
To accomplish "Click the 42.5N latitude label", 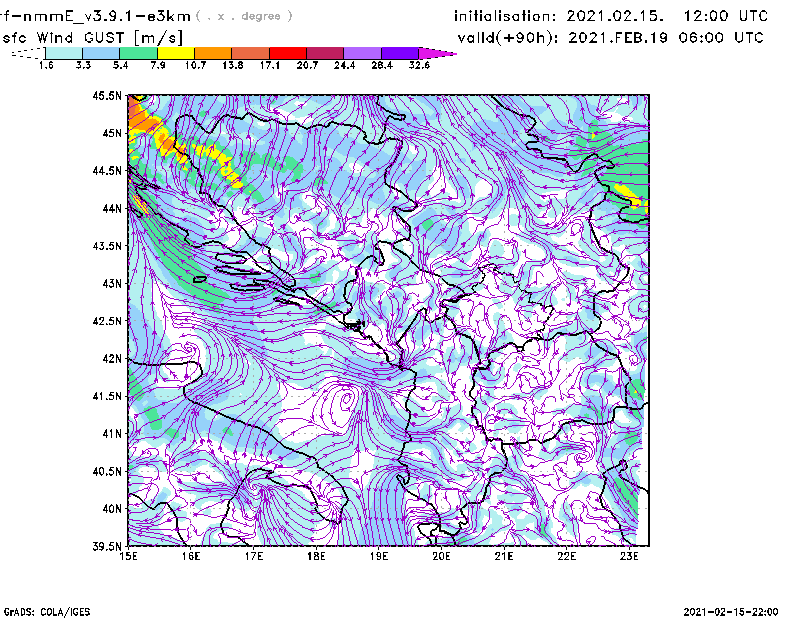I will (x=107, y=321).
